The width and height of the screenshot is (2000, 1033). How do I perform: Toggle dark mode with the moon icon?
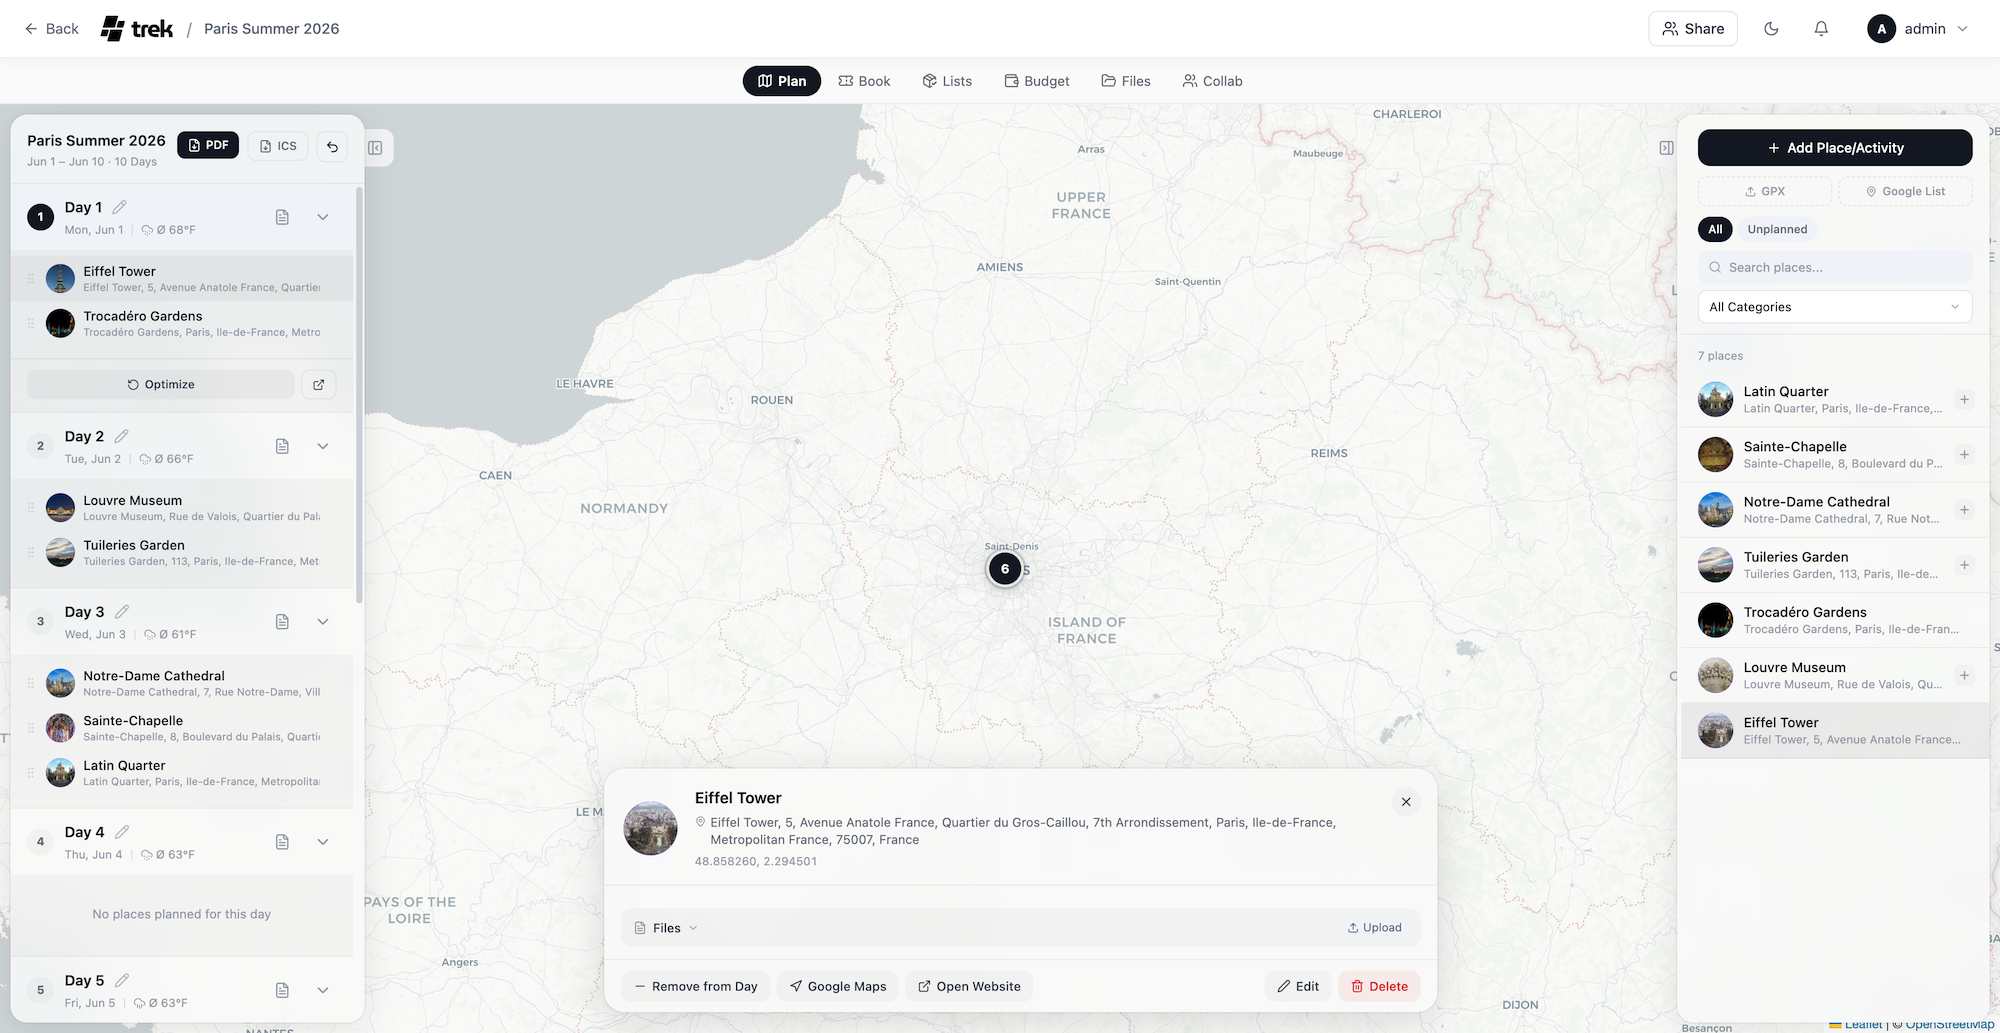point(1772,28)
